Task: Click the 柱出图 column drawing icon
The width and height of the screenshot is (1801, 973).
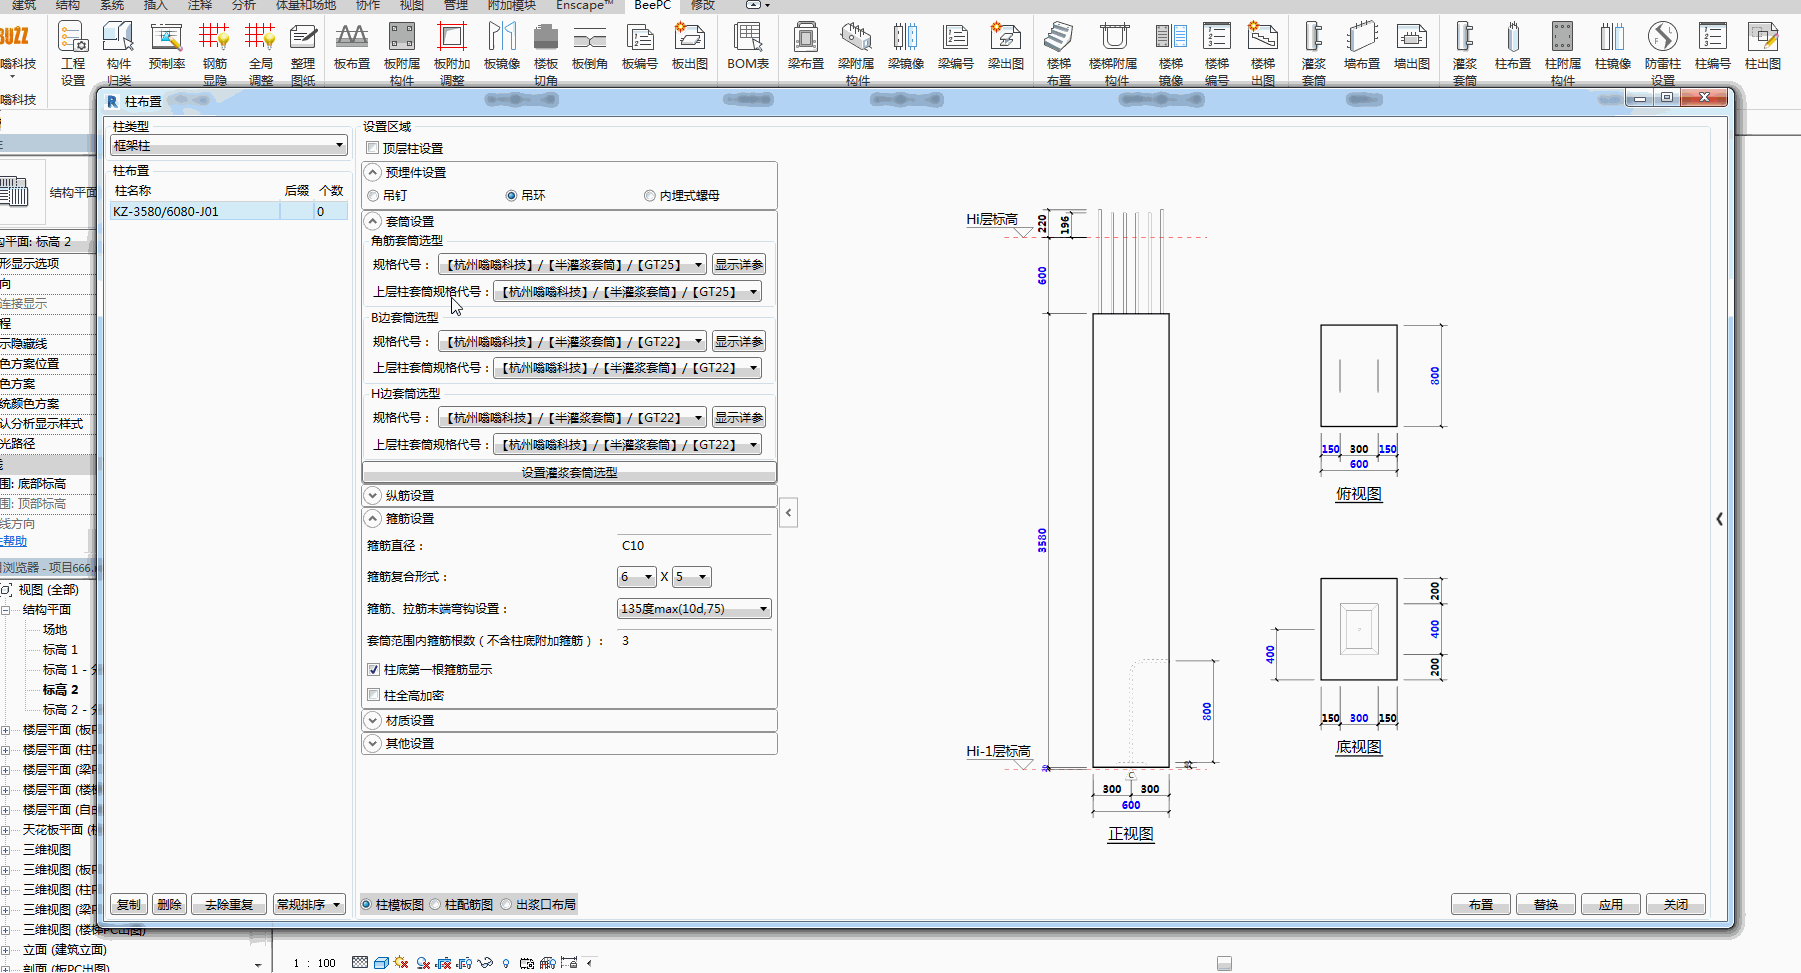Action: click(x=1762, y=46)
